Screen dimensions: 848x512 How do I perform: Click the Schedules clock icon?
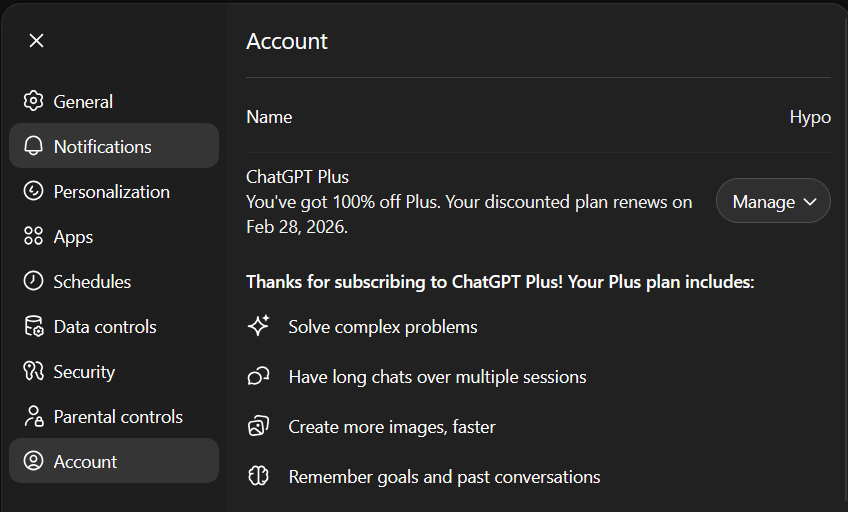point(34,281)
